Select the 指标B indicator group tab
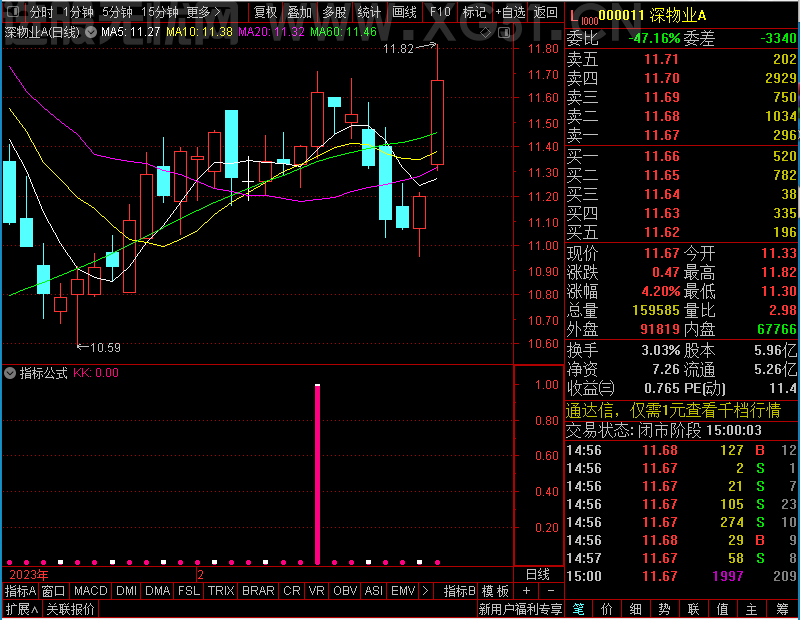 pyautogui.click(x=460, y=591)
